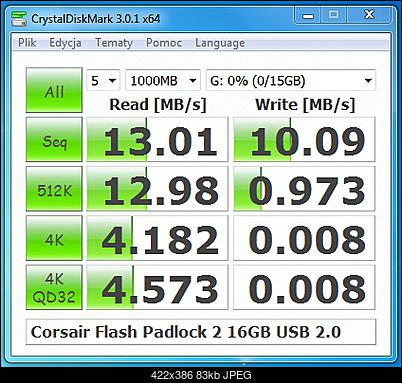Maximize the CrystalDiskMark window

334,15
